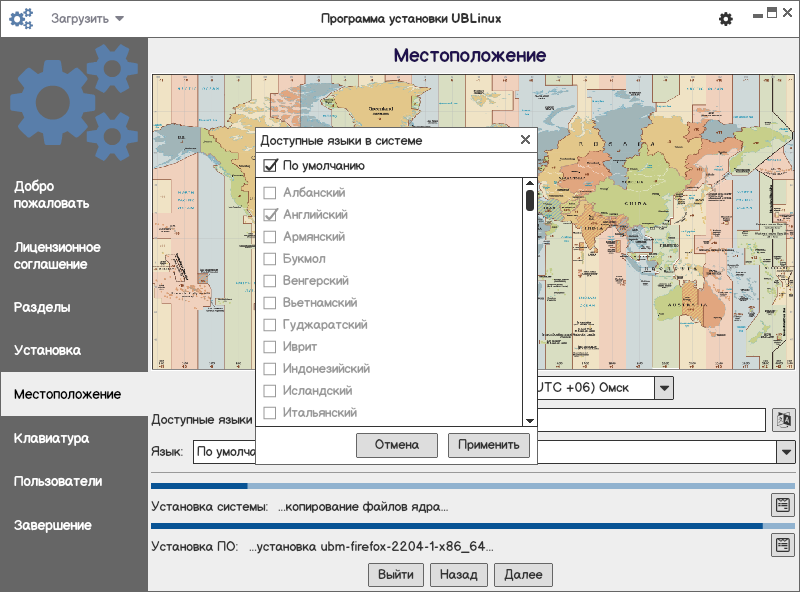The image size is (800, 592).
Task: Enable the 'Венгерский' language checkbox
Action: (270, 281)
